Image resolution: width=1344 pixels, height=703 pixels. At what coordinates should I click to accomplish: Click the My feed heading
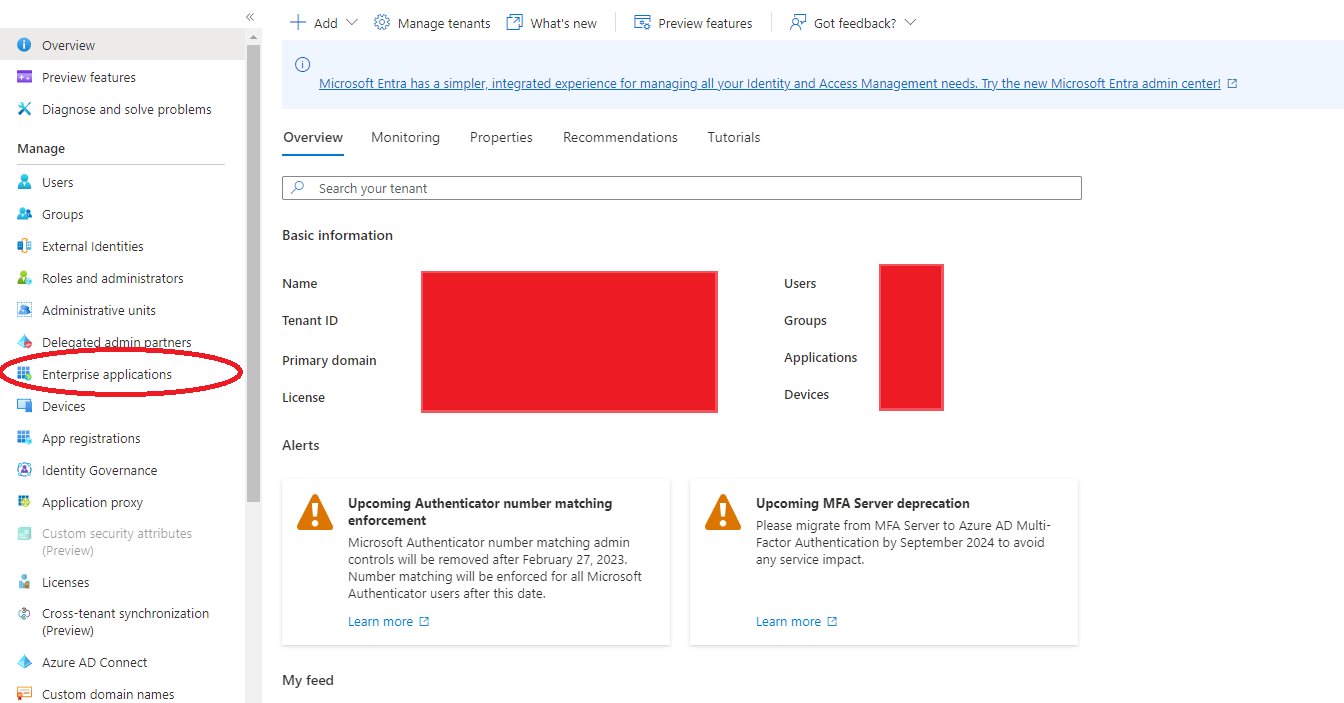point(308,680)
